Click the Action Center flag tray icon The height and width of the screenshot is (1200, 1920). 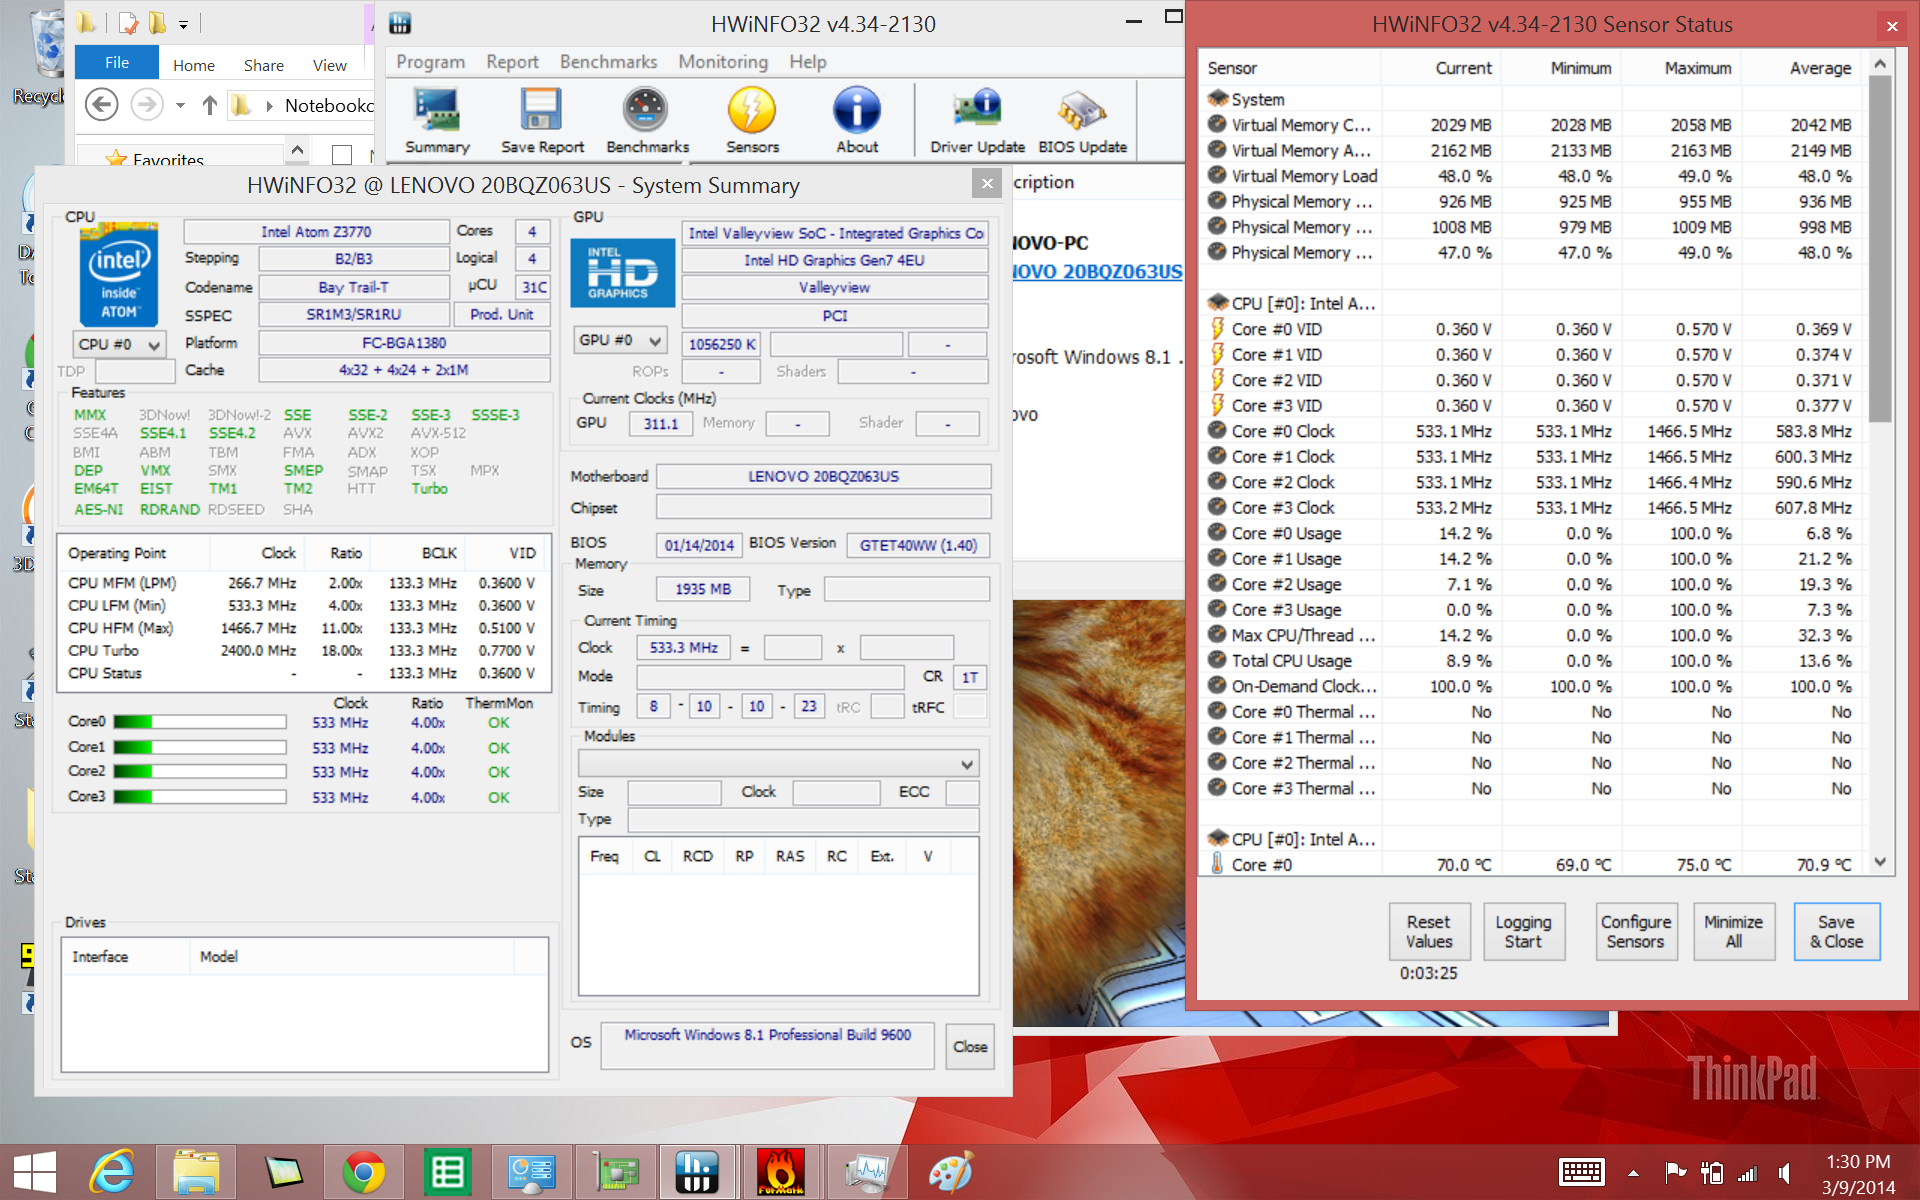coord(1675,1173)
